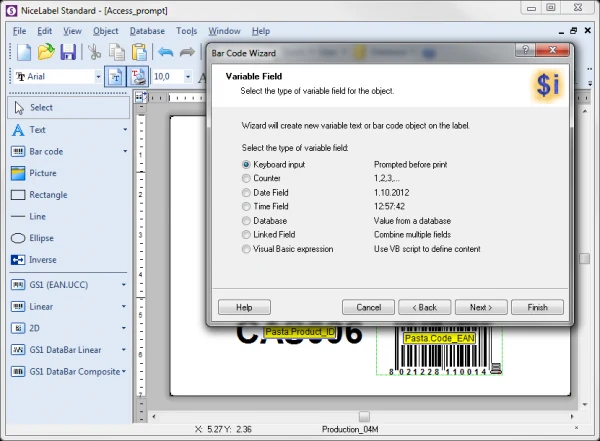Click the Production_04M printer name in status bar
Screen dimensions: 600x441
click(350, 430)
